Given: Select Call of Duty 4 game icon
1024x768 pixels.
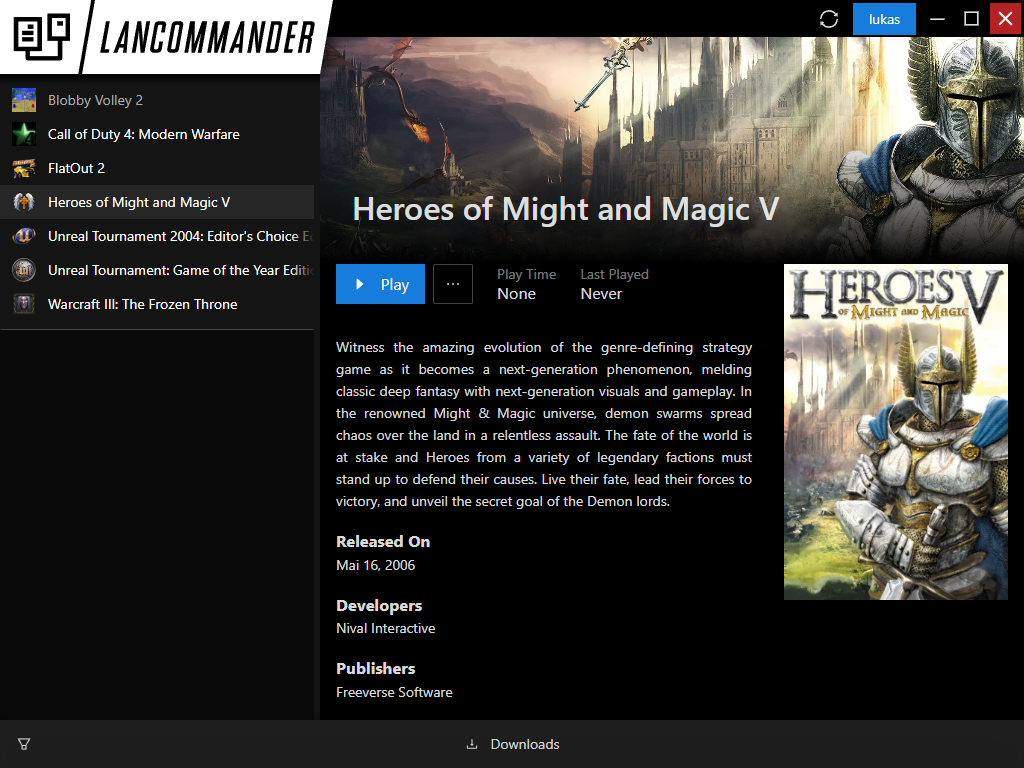Looking at the screenshot, I should [24, 134].
